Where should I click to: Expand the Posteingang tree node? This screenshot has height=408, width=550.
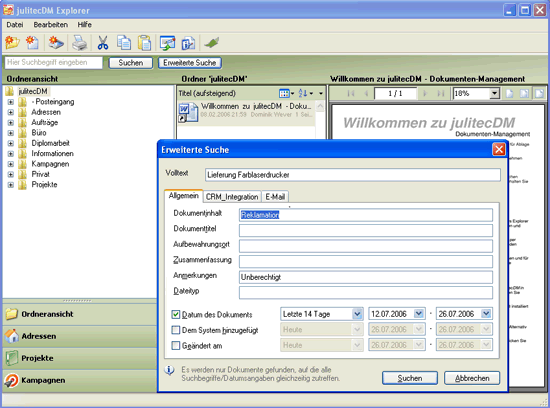pyautogui.click(x=11, y=102)
